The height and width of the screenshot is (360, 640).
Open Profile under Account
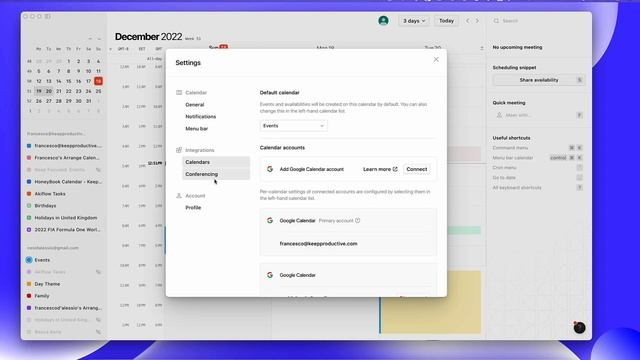193,208
